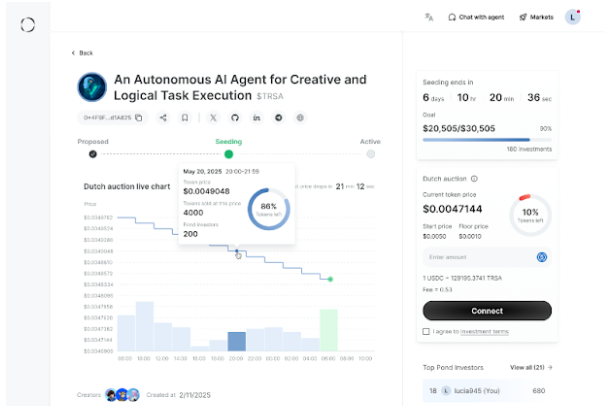Viewport: 605px width, 406px height.
Task: Click the green 06:00 volume bar
Action: click(x=329, y=330)
